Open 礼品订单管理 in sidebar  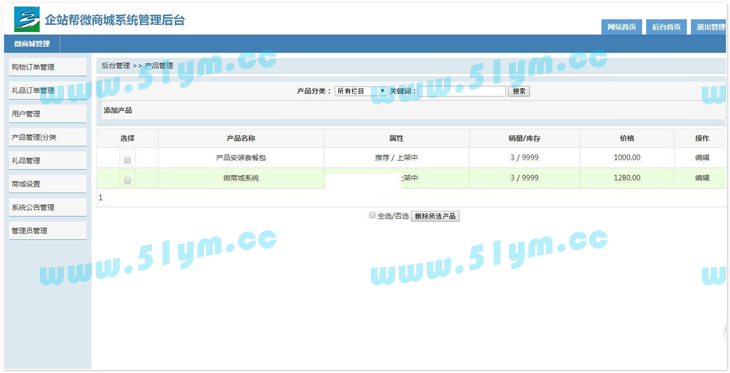[47, 90]
